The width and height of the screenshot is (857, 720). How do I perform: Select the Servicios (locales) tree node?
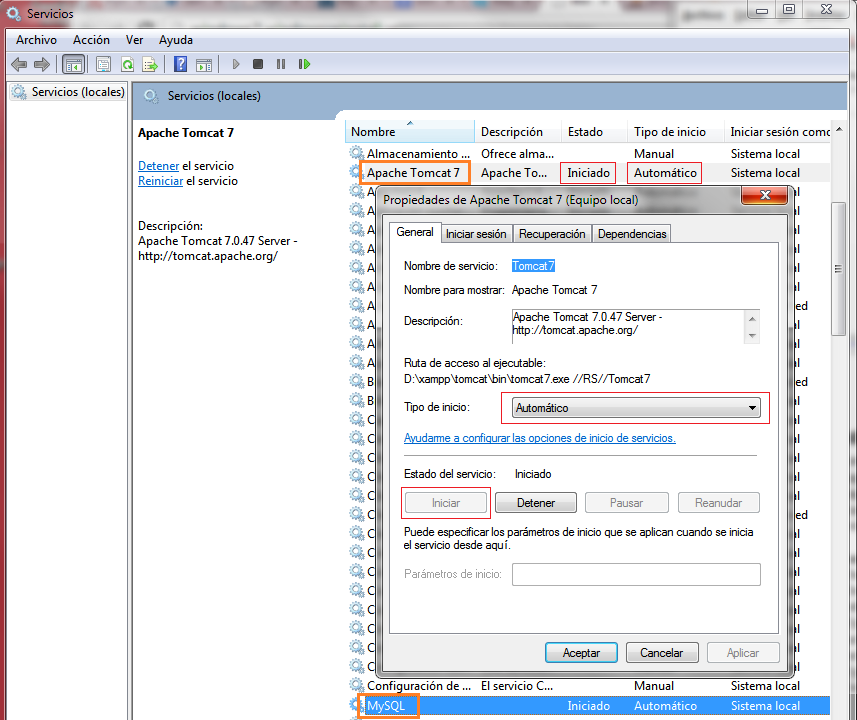[x=69, y=92]
